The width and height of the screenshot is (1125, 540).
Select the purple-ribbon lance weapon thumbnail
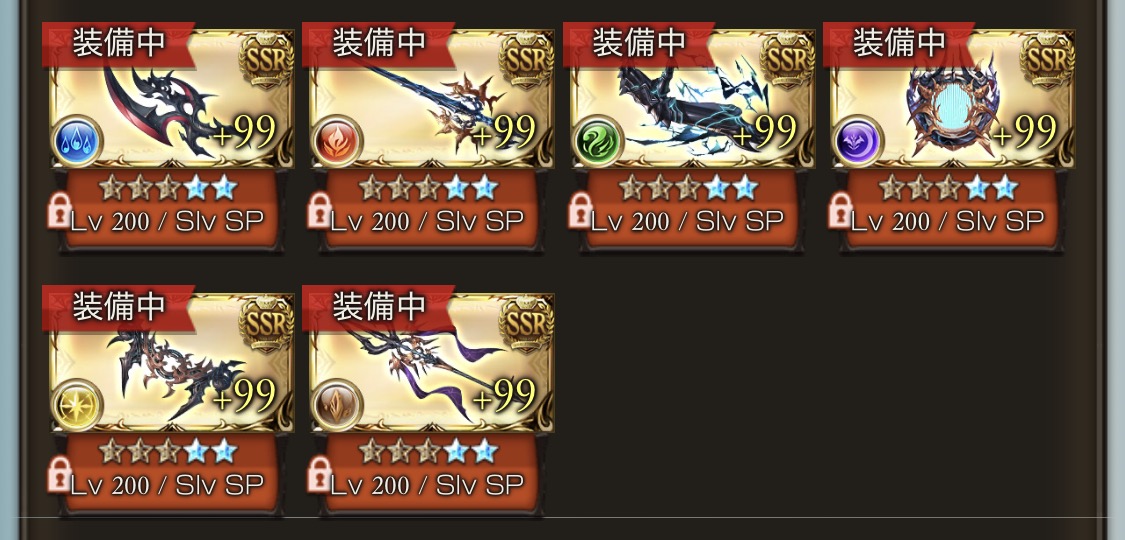point(432,363)
